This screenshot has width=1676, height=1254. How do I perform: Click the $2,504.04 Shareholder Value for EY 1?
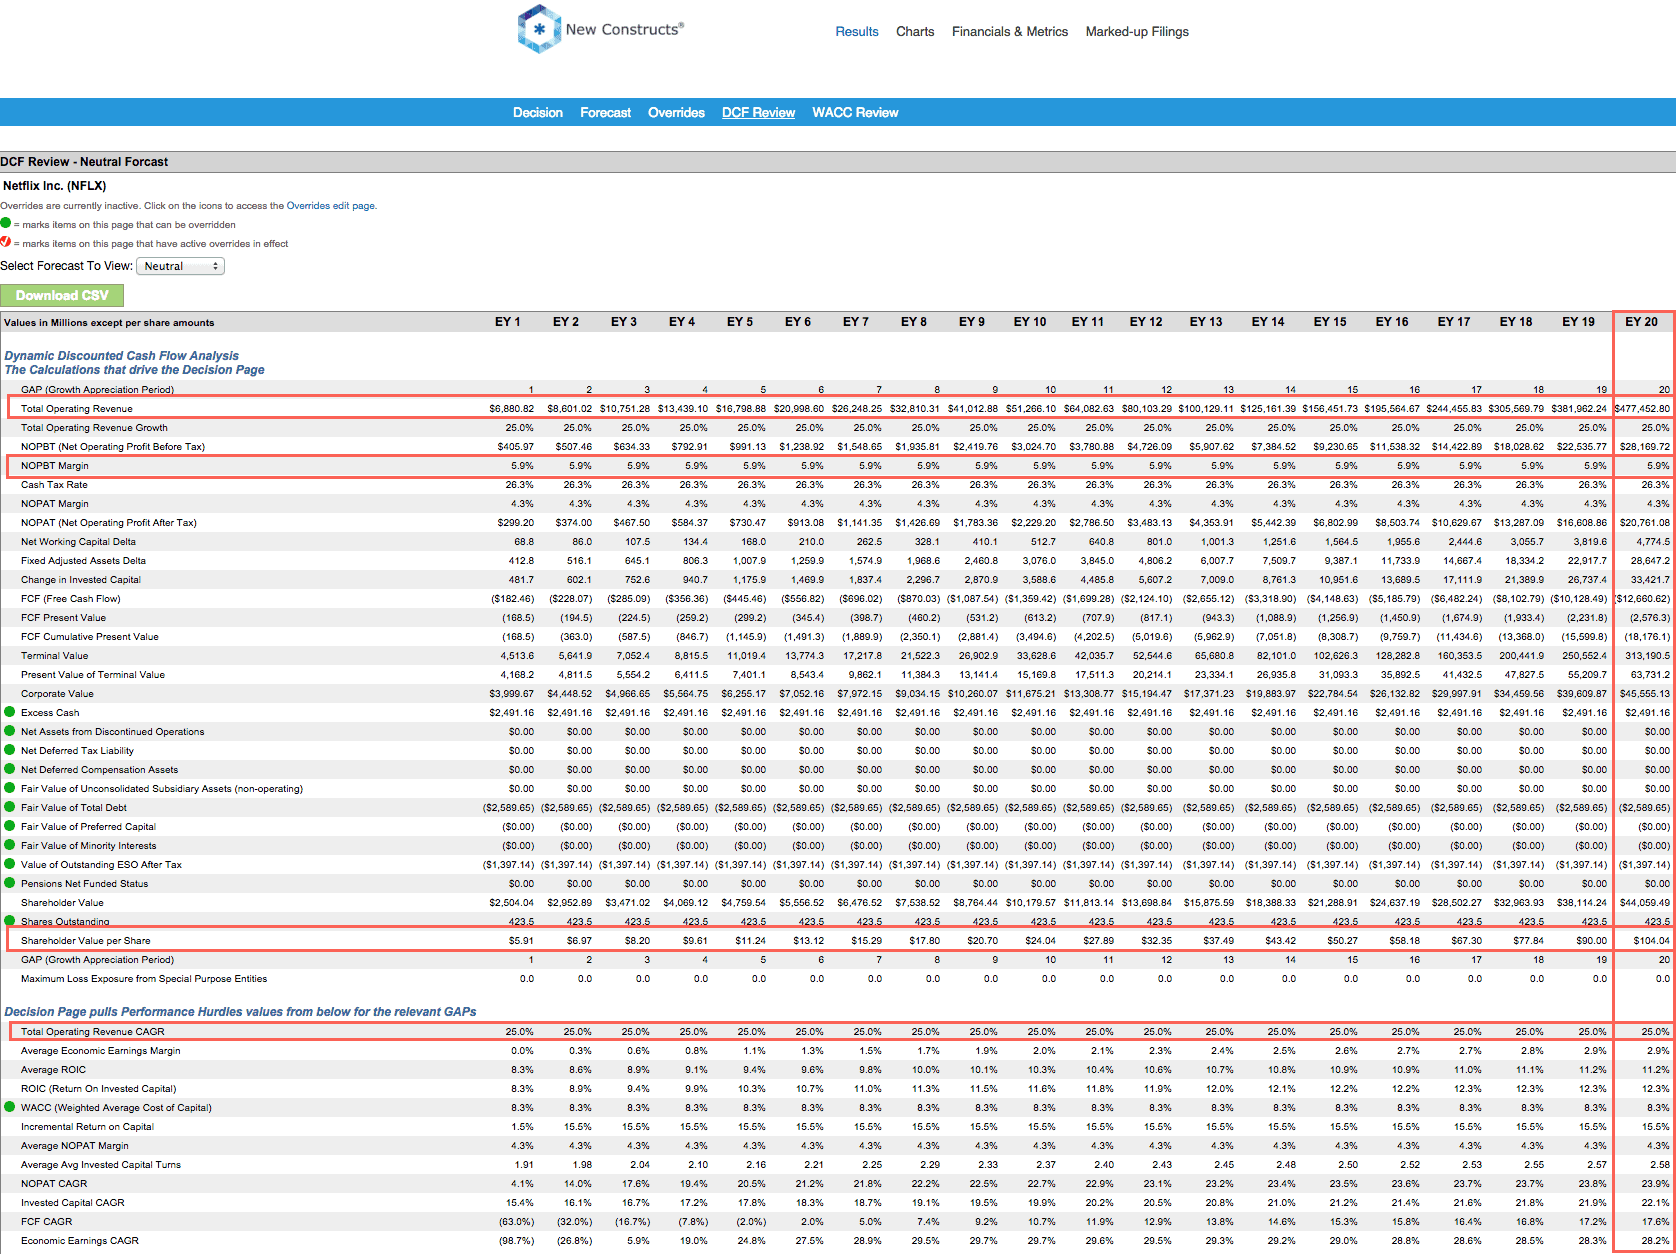tap(511, 902)
